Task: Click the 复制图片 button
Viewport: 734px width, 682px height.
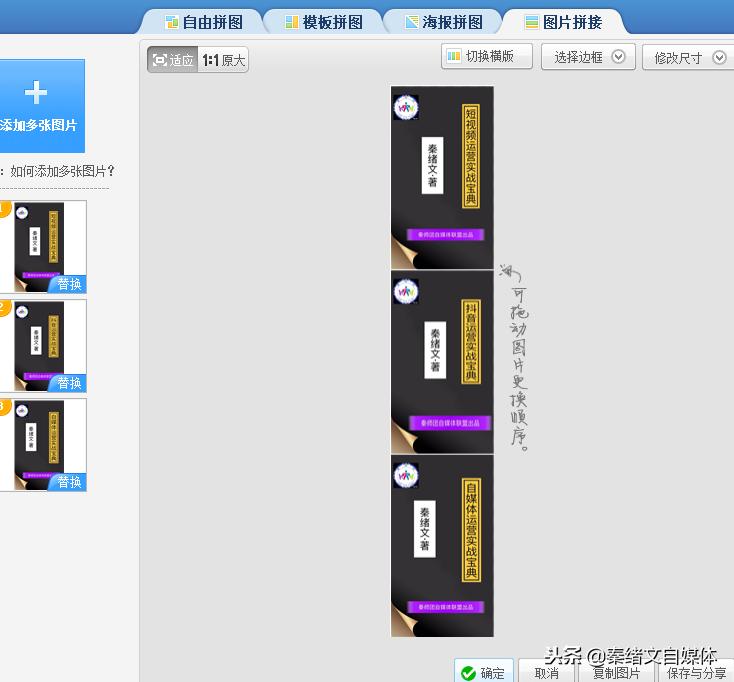Action: [x=616, y=673]
